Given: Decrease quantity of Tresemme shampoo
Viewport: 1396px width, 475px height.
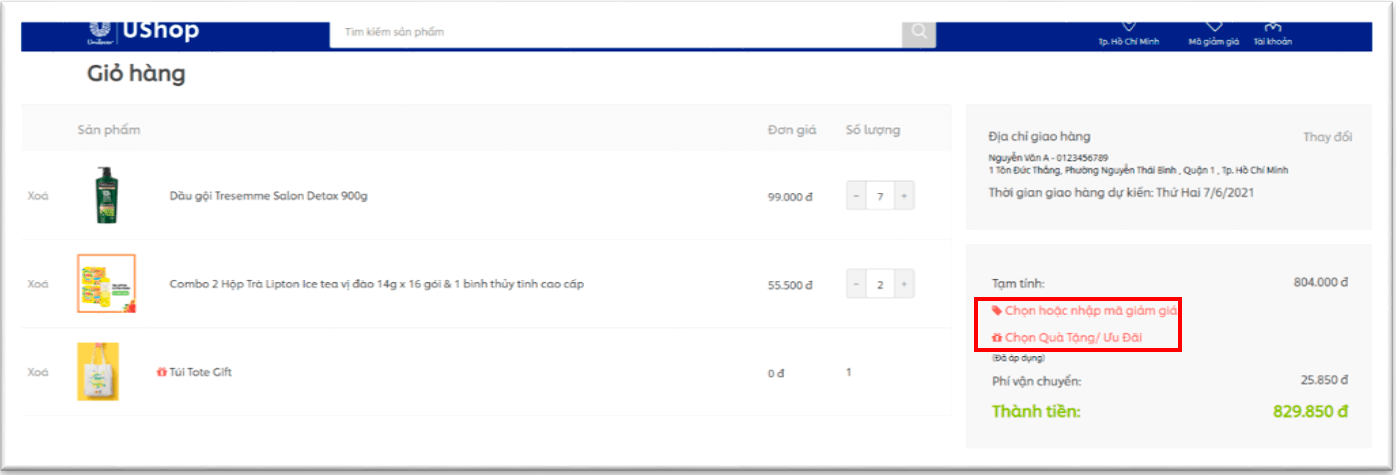Looking at the screenshot, I should 856,196.
